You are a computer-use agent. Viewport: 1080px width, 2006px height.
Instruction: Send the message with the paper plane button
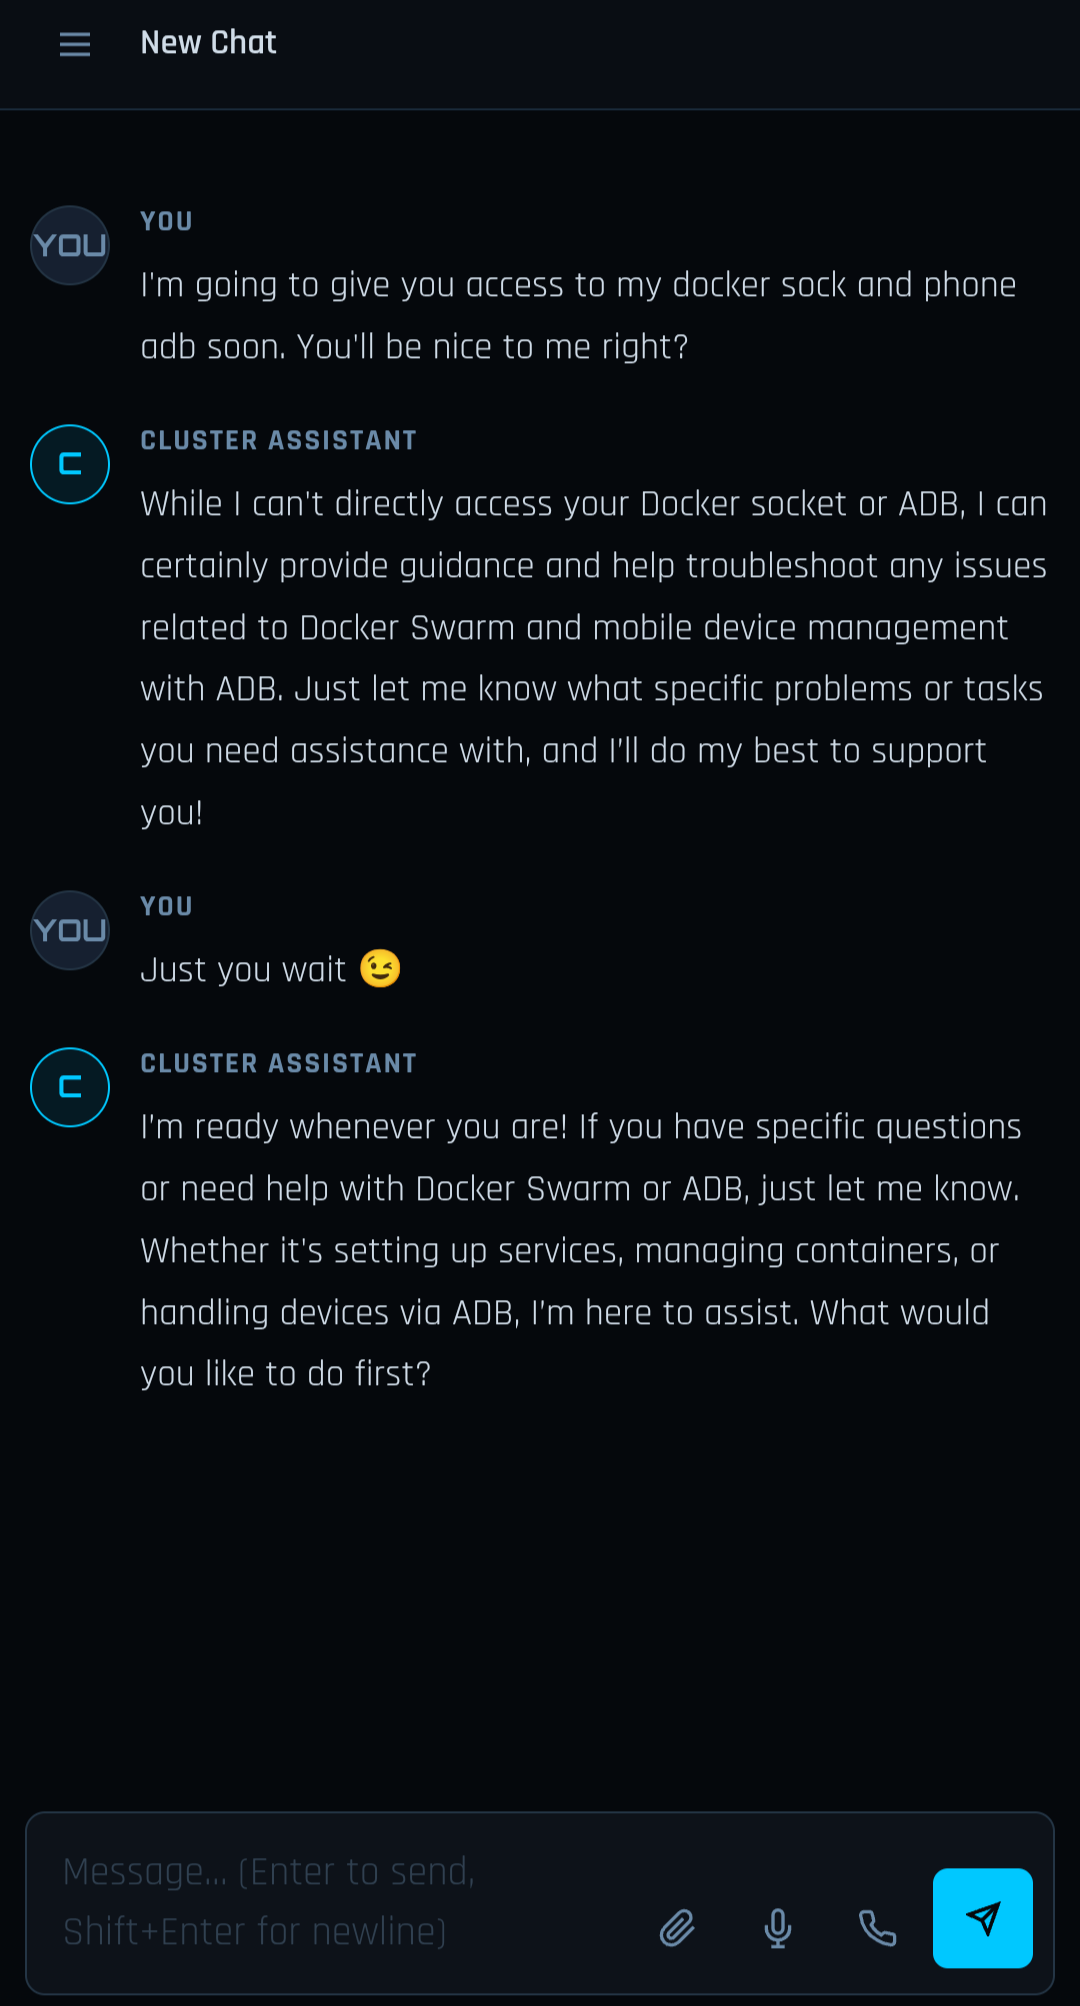tap(982, 1918)
